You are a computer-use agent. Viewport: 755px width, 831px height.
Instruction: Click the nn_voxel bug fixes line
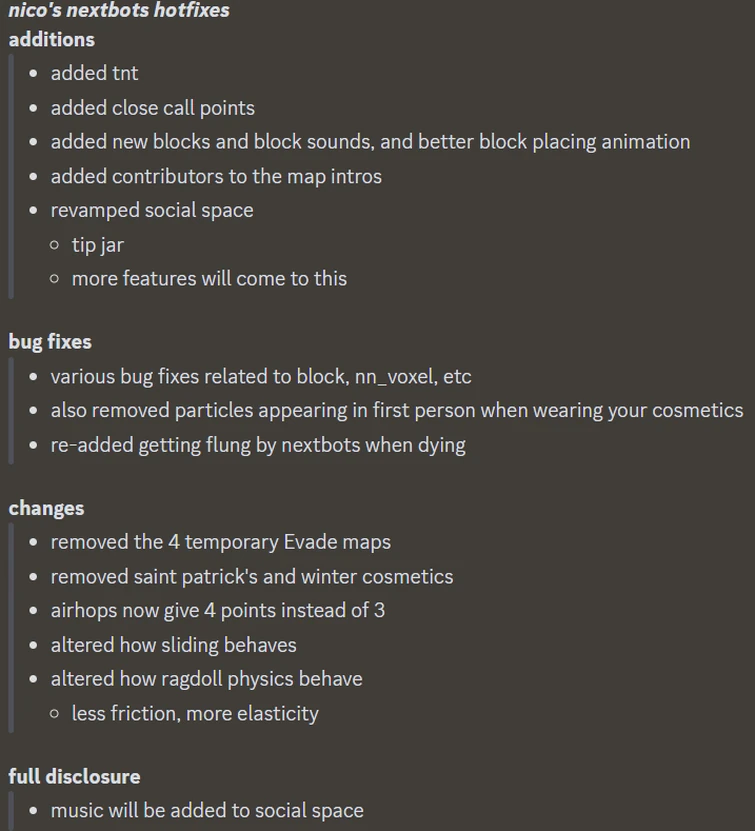[261, 377]
